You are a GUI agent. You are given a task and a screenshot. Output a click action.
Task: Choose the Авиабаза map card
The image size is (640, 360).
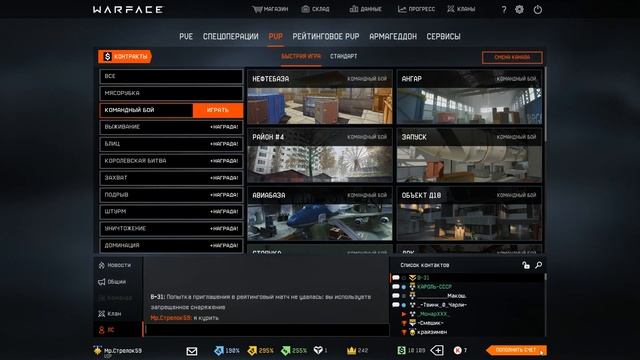[x=320, y=213]
